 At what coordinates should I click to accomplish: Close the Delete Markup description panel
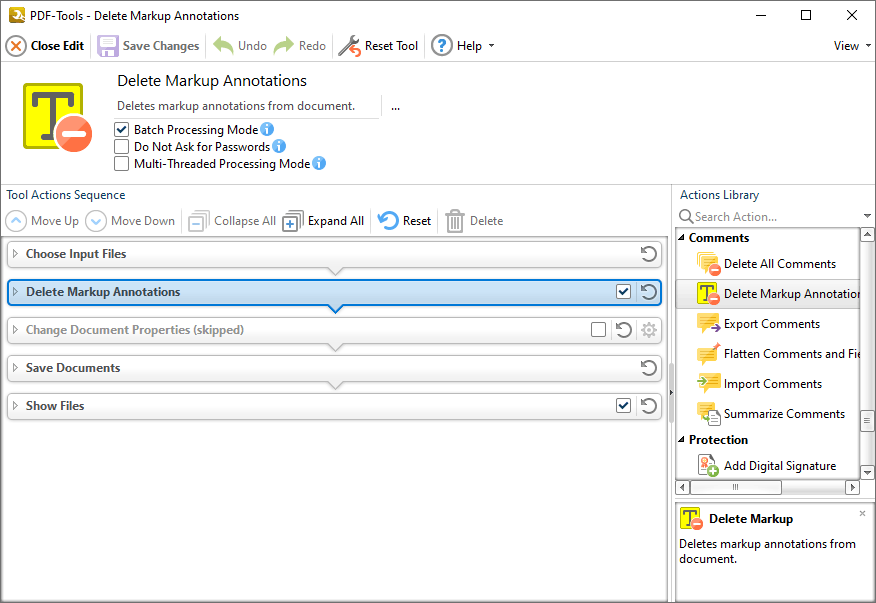(863, 513)
